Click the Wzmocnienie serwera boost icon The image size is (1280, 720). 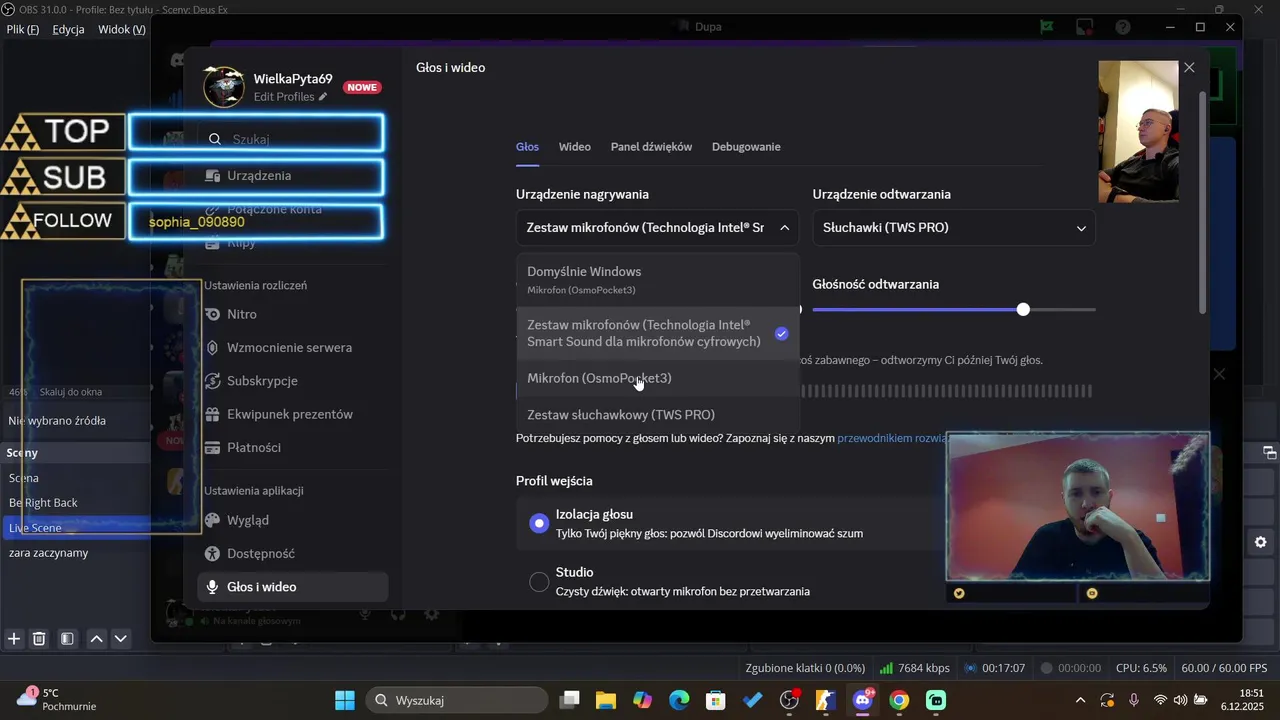(x=212, y=348)
